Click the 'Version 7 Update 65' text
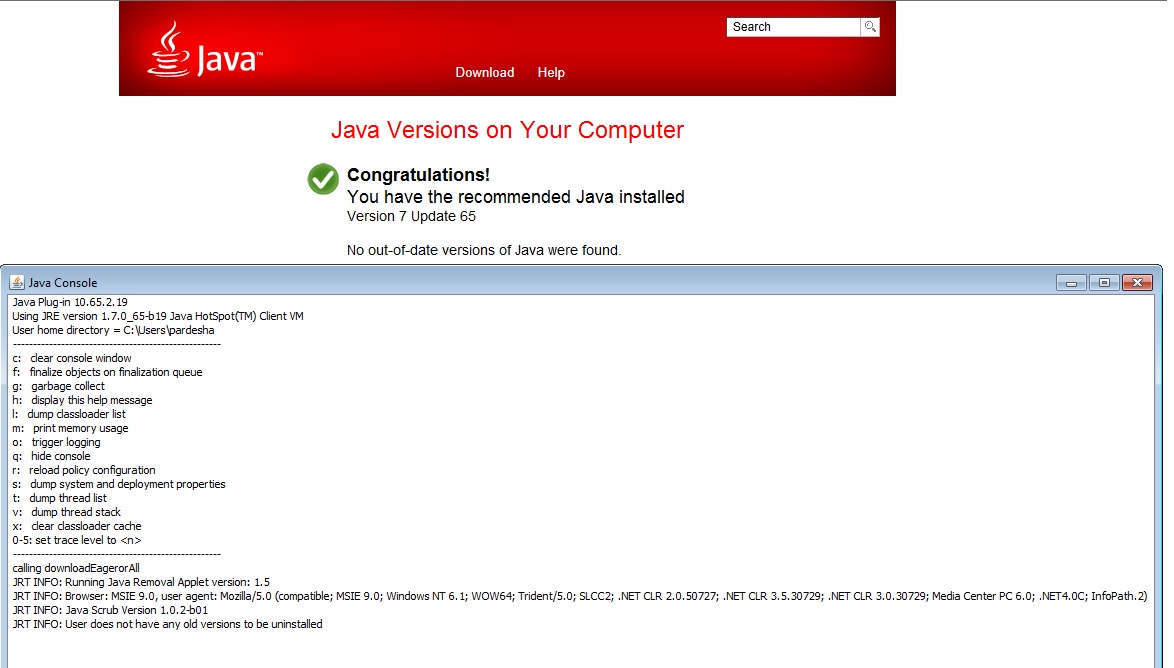Image resolution: width=1174 pixels, height=668 pixels. 411,216
